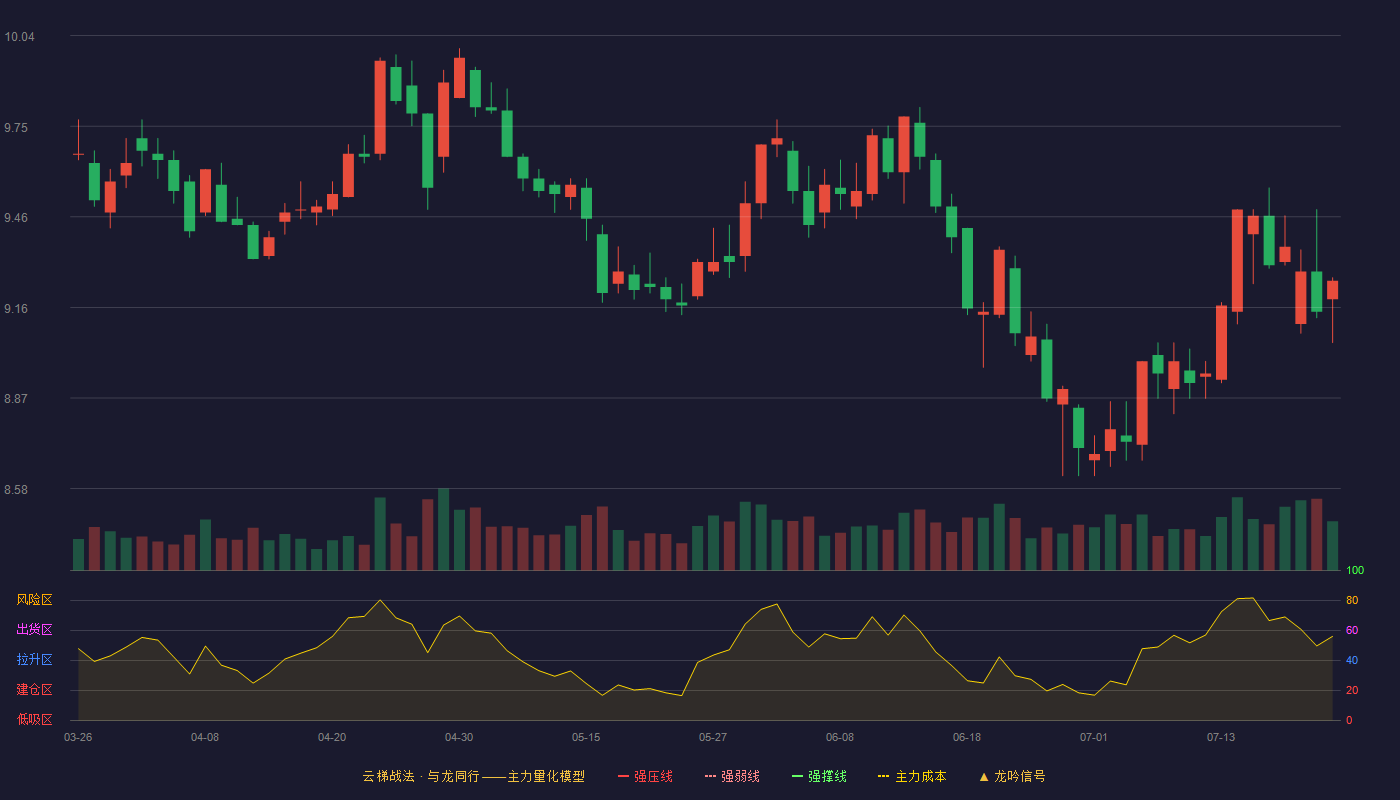Click the pink dashed 强弱线 legend marker
Viewport: 1400px width, 800px height.
pyautogui.click(x=710, y=776)
